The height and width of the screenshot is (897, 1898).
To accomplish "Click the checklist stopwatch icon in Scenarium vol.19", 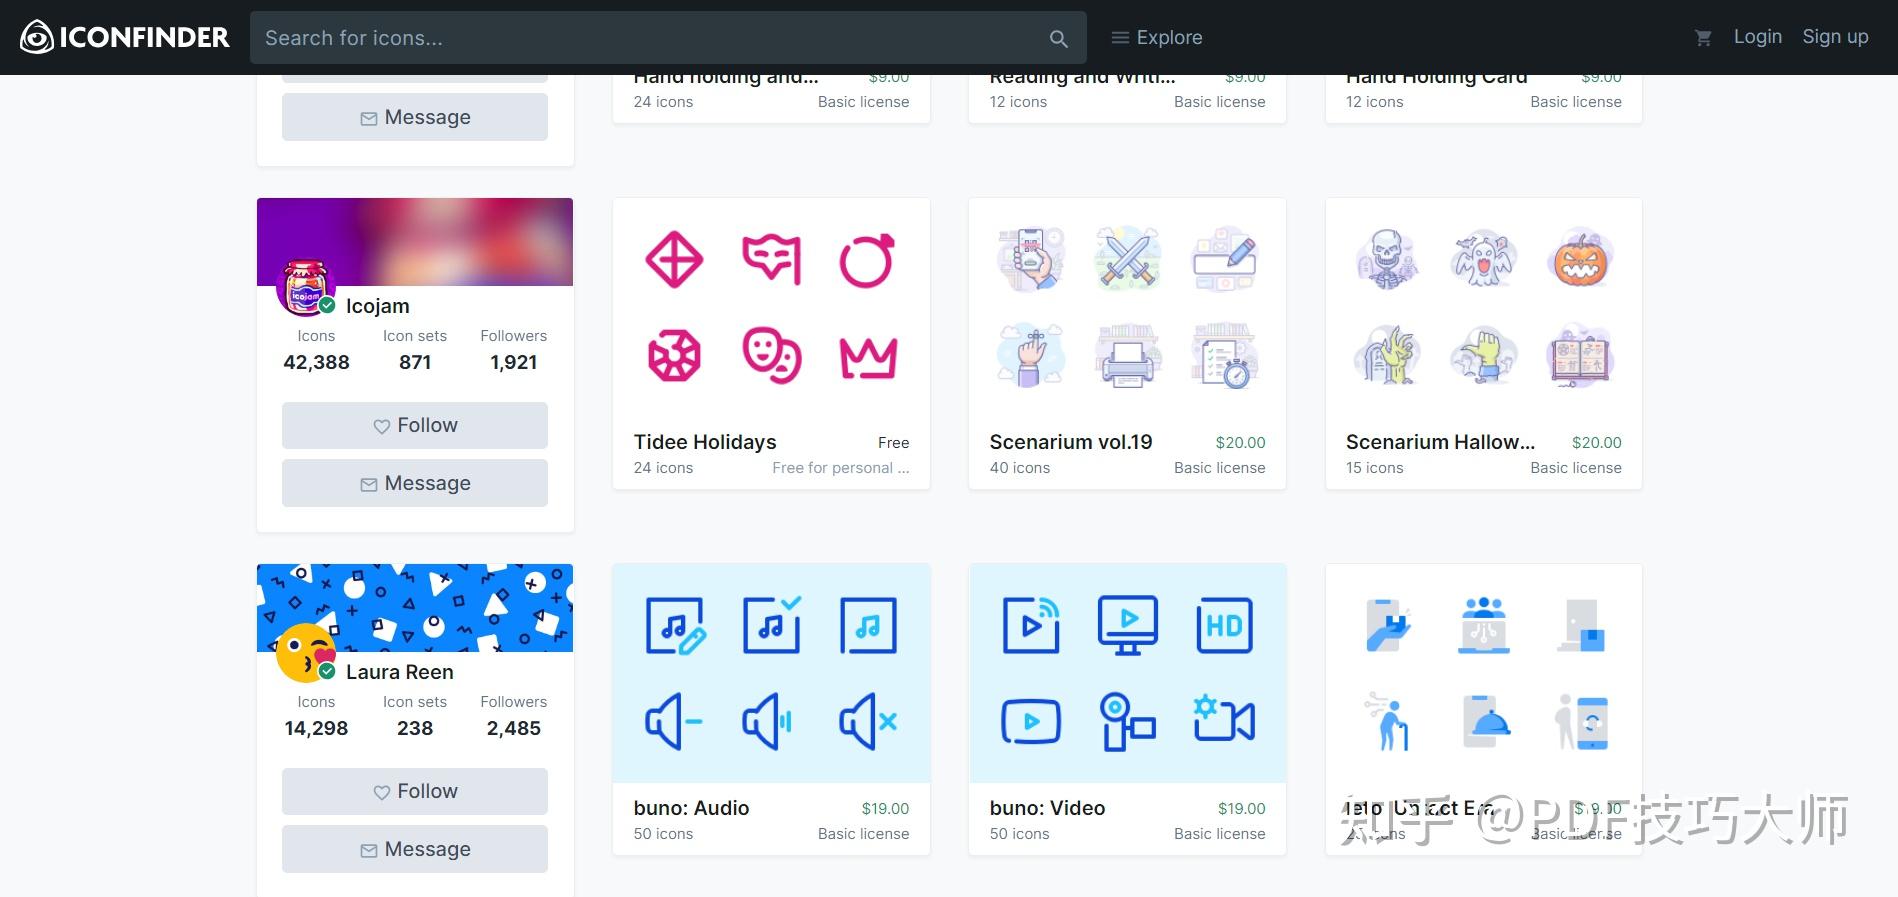I will 1224,356.
